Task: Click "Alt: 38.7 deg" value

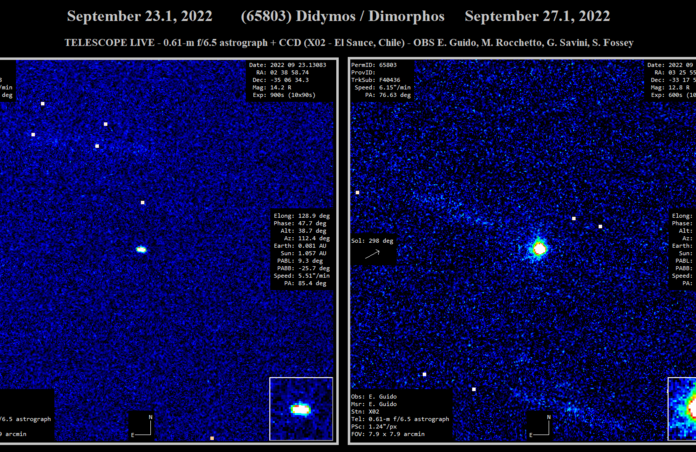Action: coord(303,231)
